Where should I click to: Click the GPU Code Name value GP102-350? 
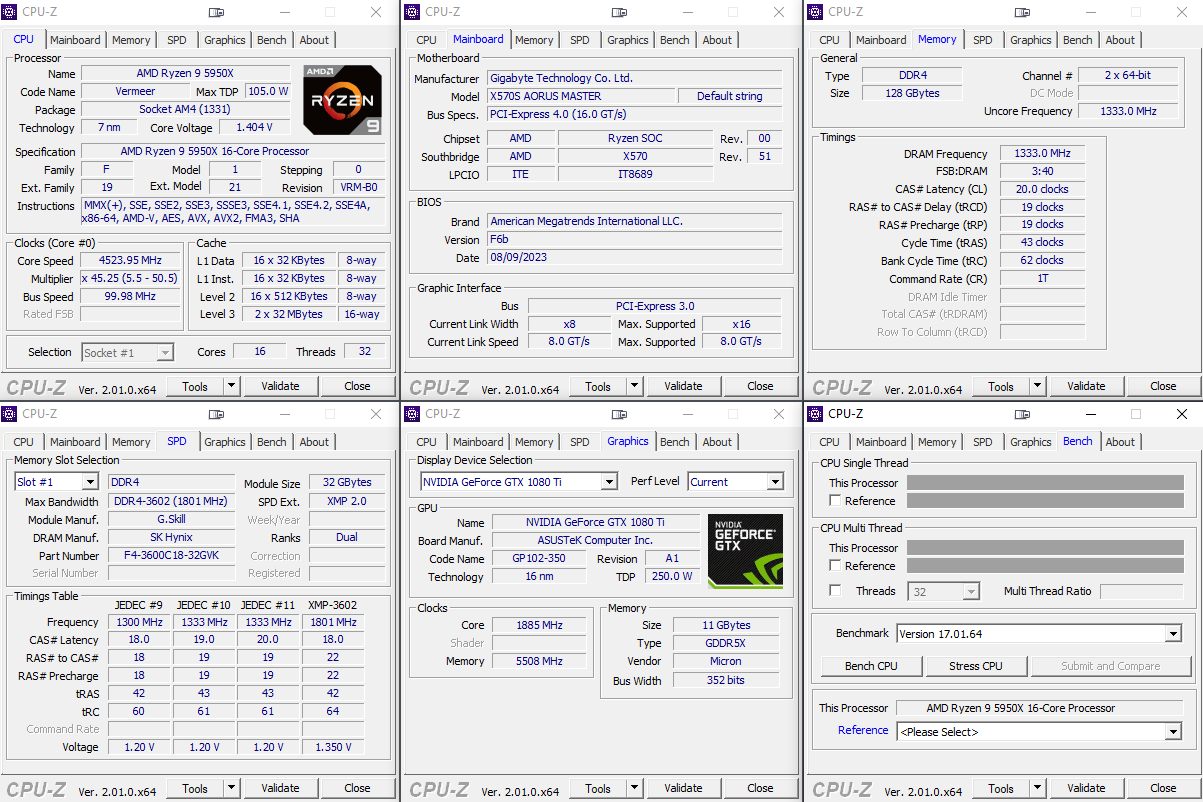tap(539, 559)
